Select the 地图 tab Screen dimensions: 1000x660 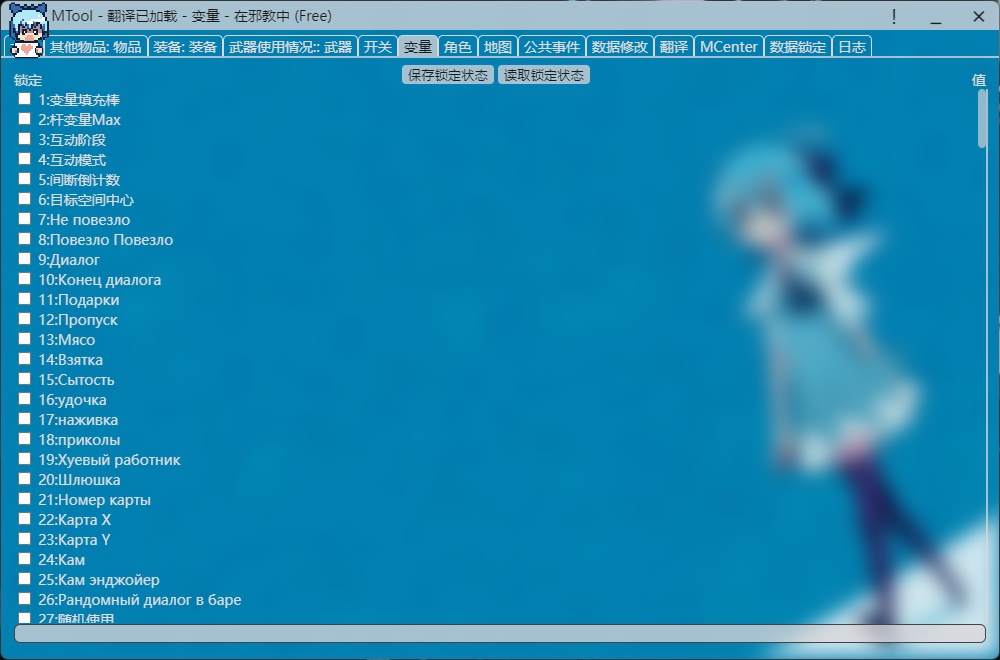point(497,45)
